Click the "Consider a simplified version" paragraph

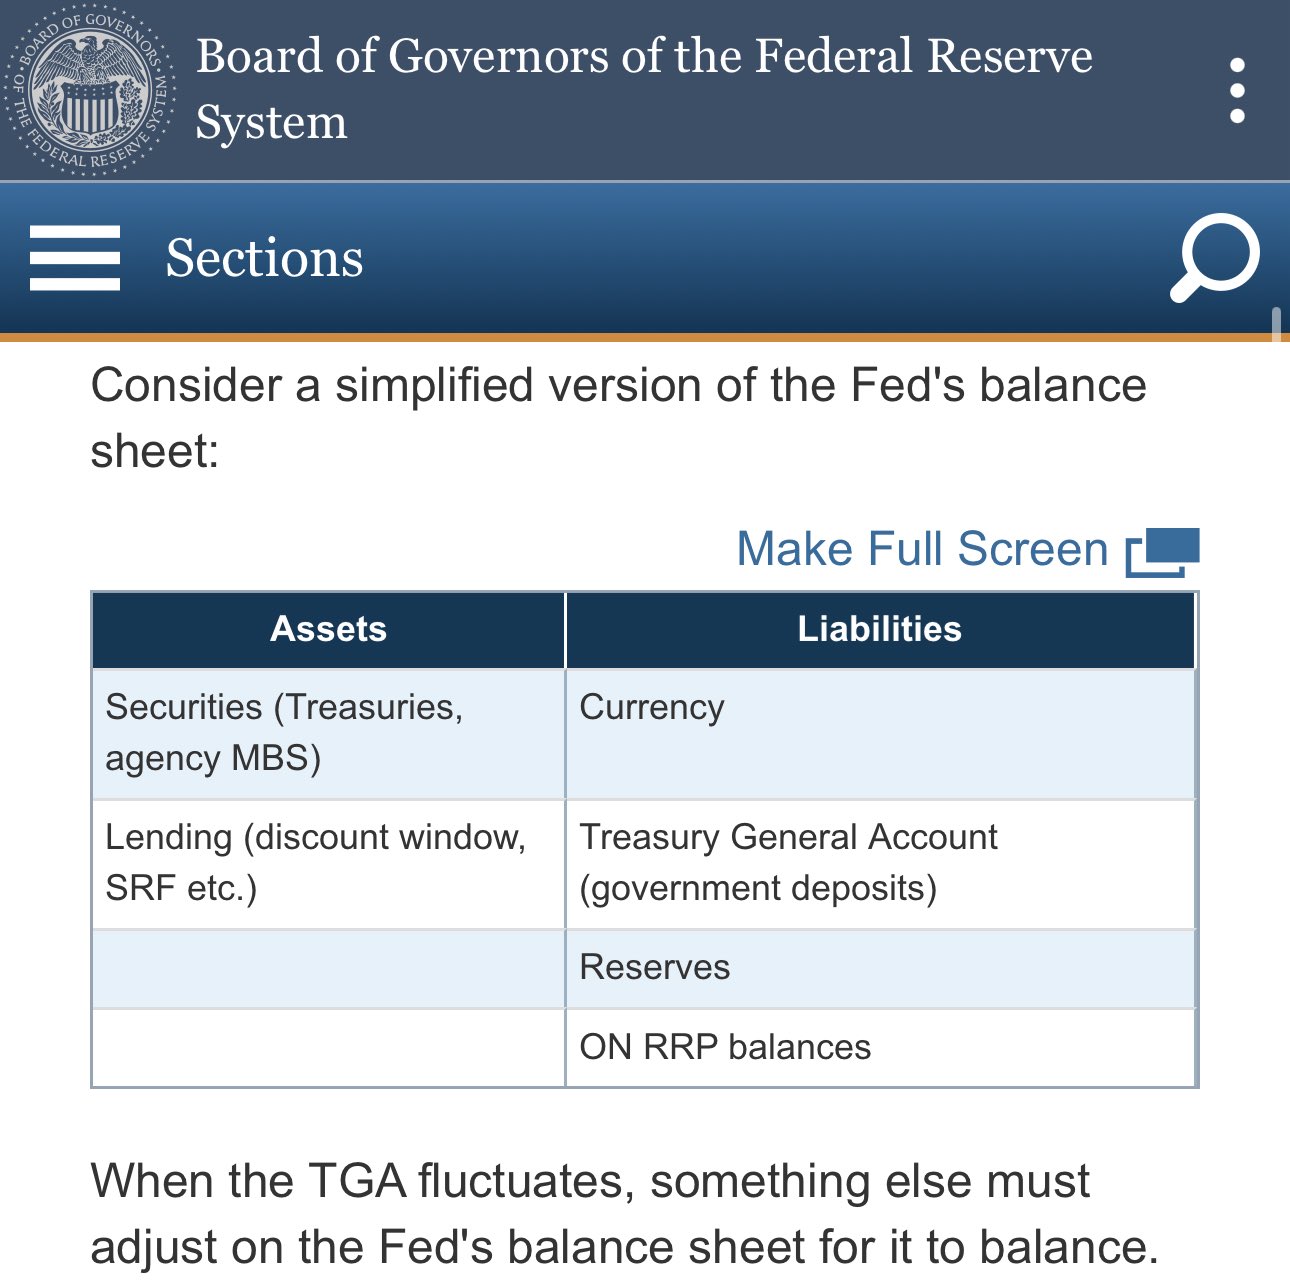[x=618, y=418]
